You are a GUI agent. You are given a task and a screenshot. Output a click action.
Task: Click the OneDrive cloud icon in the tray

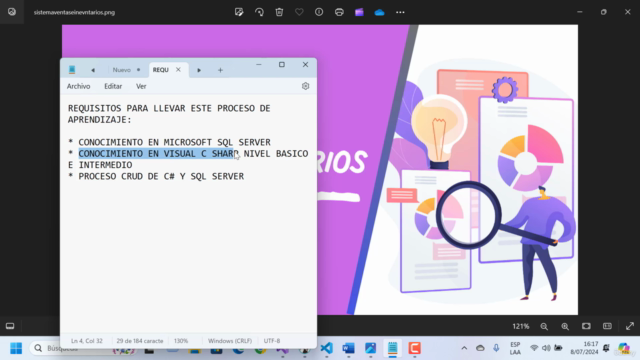coord(480,348)
